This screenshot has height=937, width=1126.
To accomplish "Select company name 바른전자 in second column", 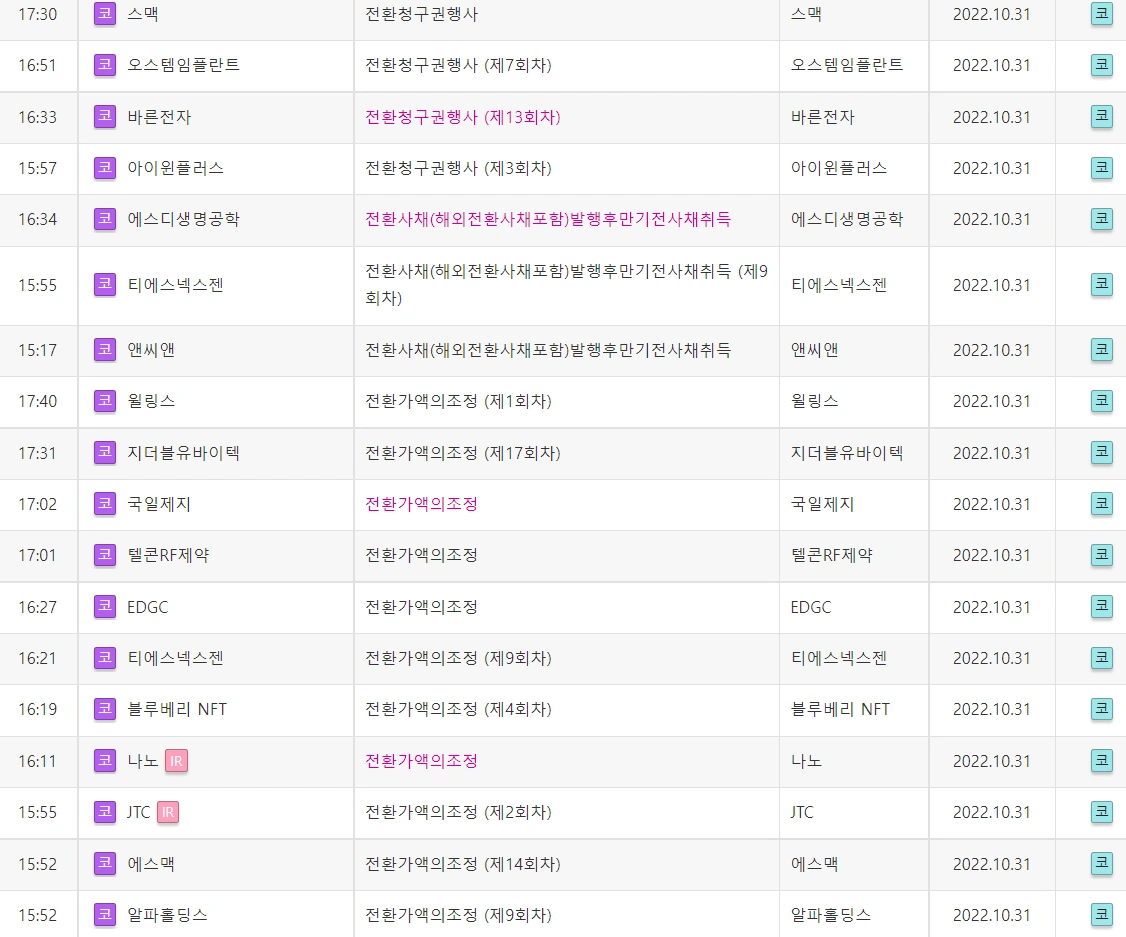I will [x=159, y=116].
